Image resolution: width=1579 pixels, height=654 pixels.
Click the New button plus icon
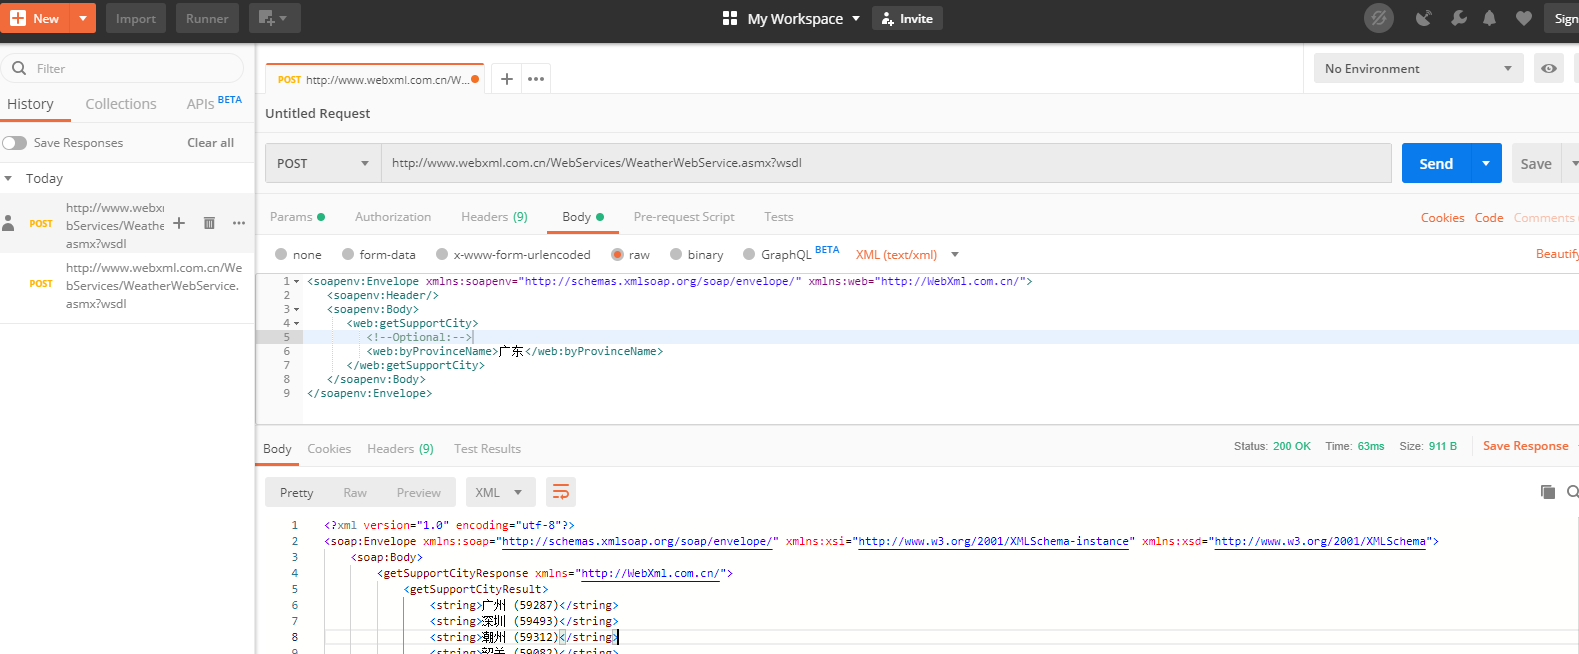(x=17, y=18)
